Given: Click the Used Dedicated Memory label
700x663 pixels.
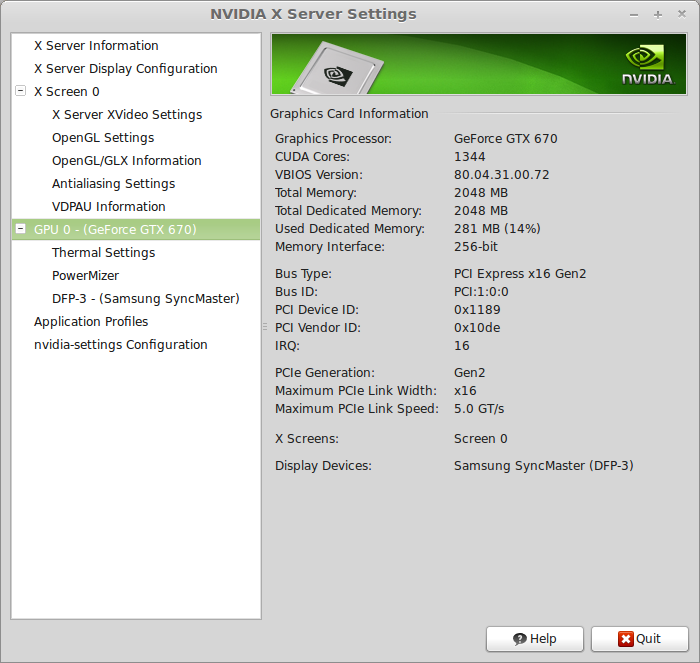Looking at the screenshot, I should (350, 229).
